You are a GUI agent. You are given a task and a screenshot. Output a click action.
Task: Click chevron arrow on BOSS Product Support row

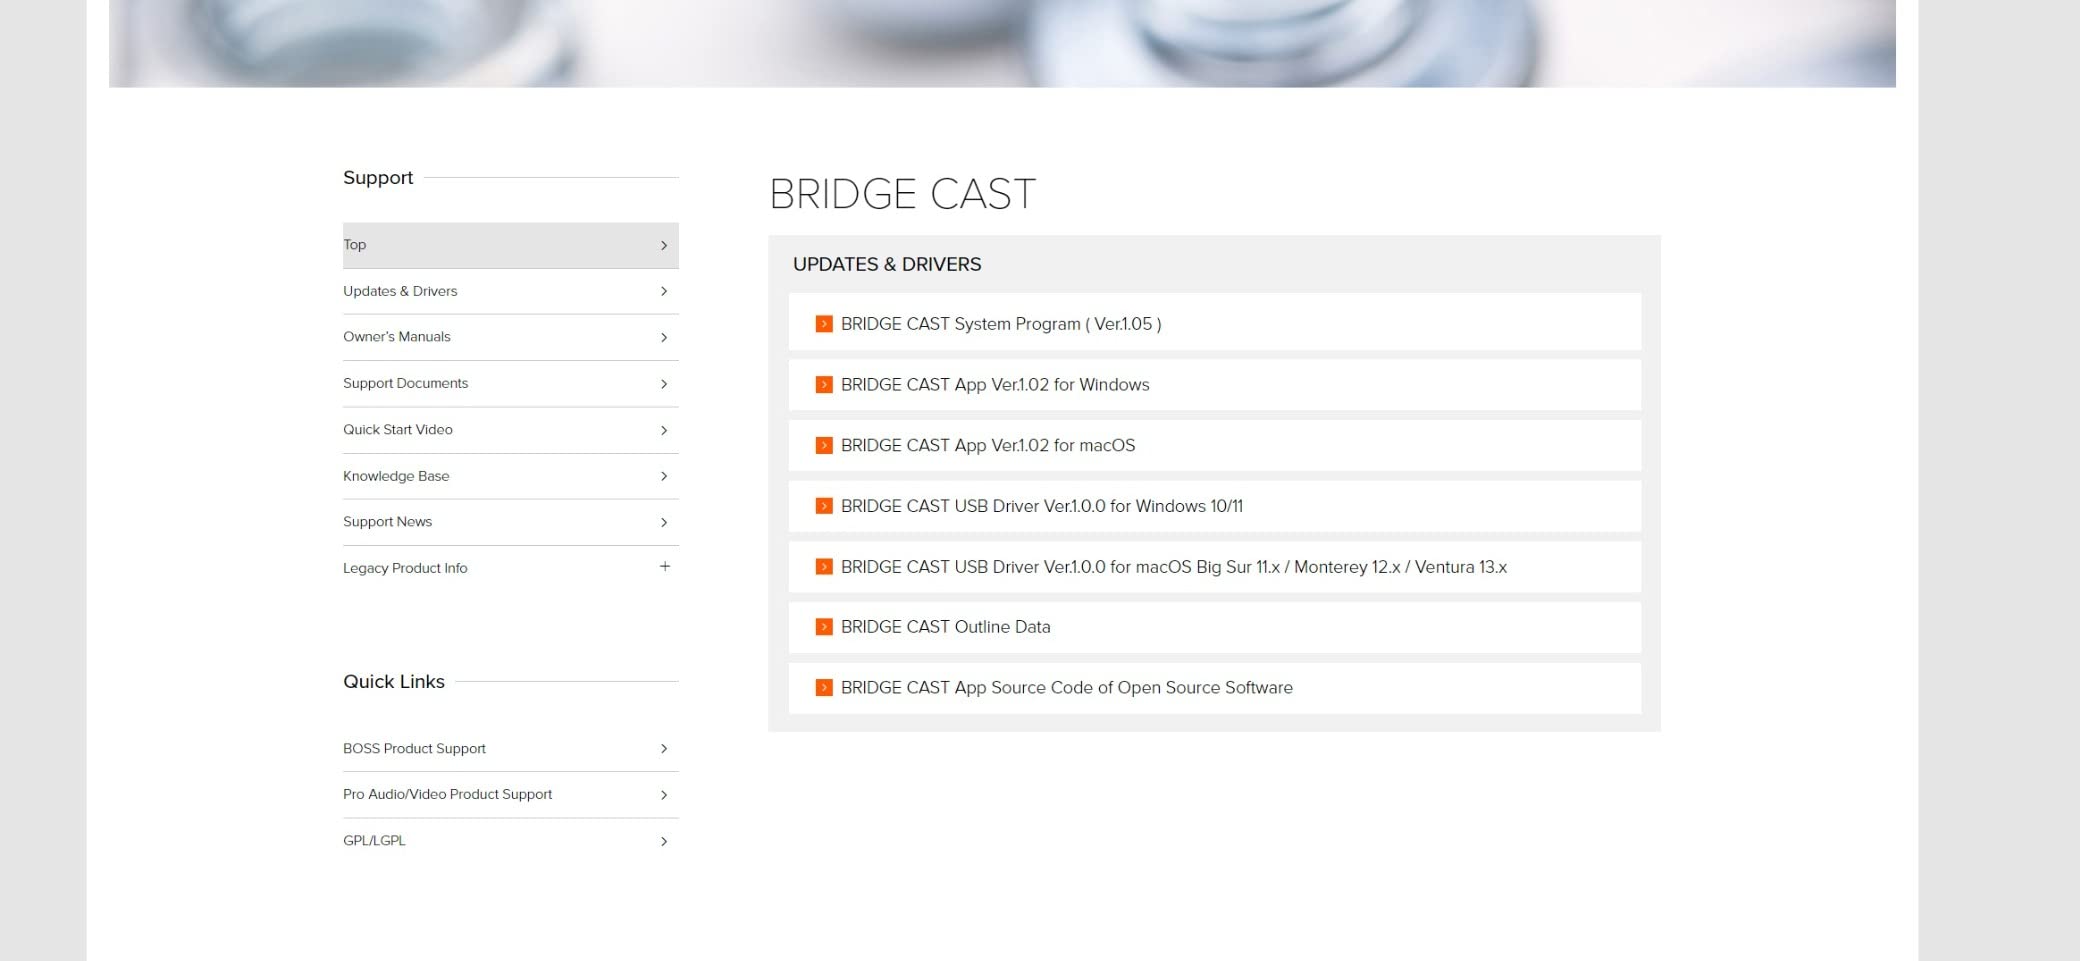(664, 749)
